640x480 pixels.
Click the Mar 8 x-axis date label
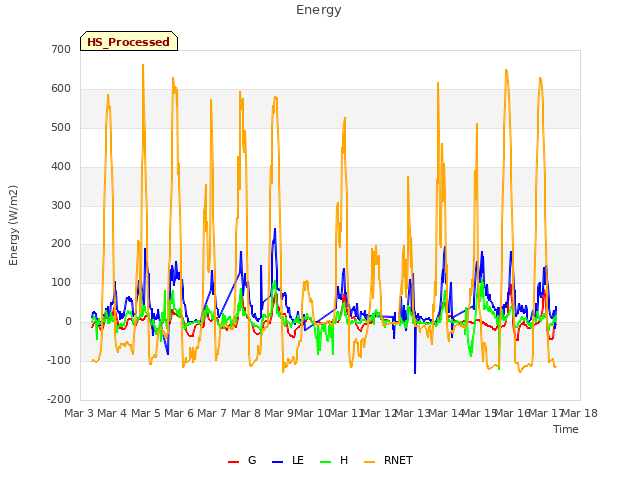pyautogui.click(x=246, y=413)
